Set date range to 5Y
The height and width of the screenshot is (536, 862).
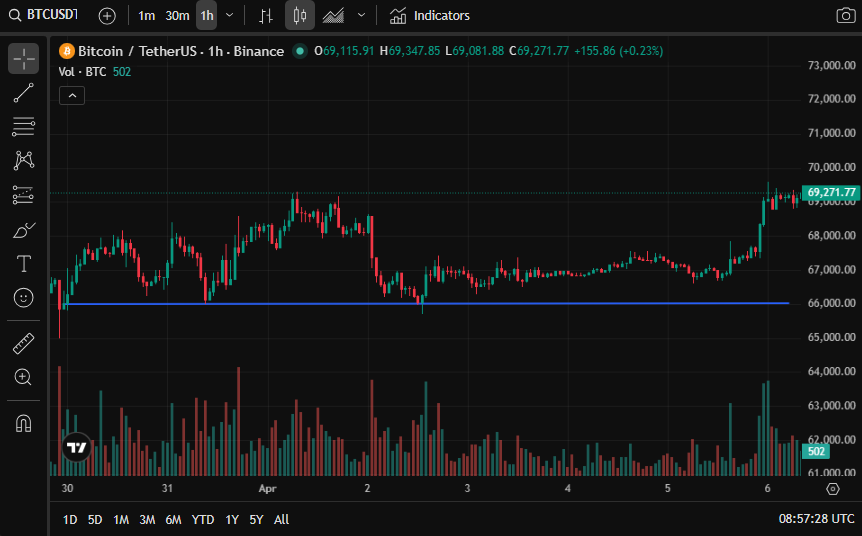(256, 520)
